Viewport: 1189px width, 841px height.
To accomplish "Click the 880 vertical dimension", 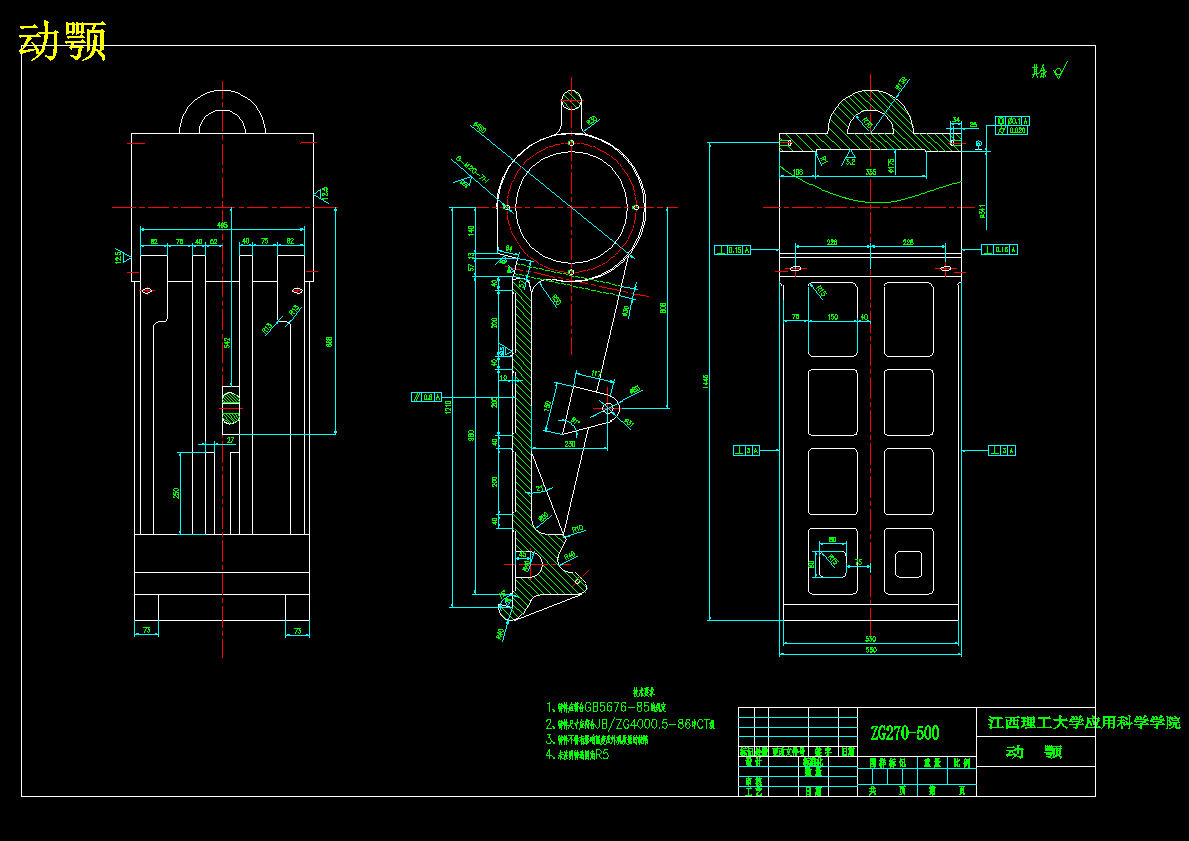I will 471,436.
